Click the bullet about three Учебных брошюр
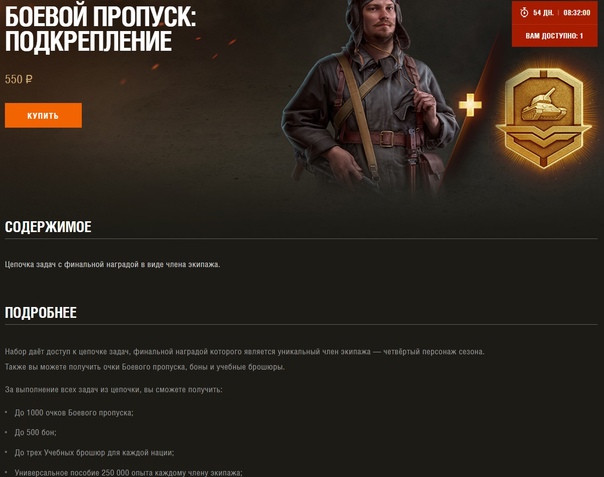604x477 pixels. coord(94,452)
